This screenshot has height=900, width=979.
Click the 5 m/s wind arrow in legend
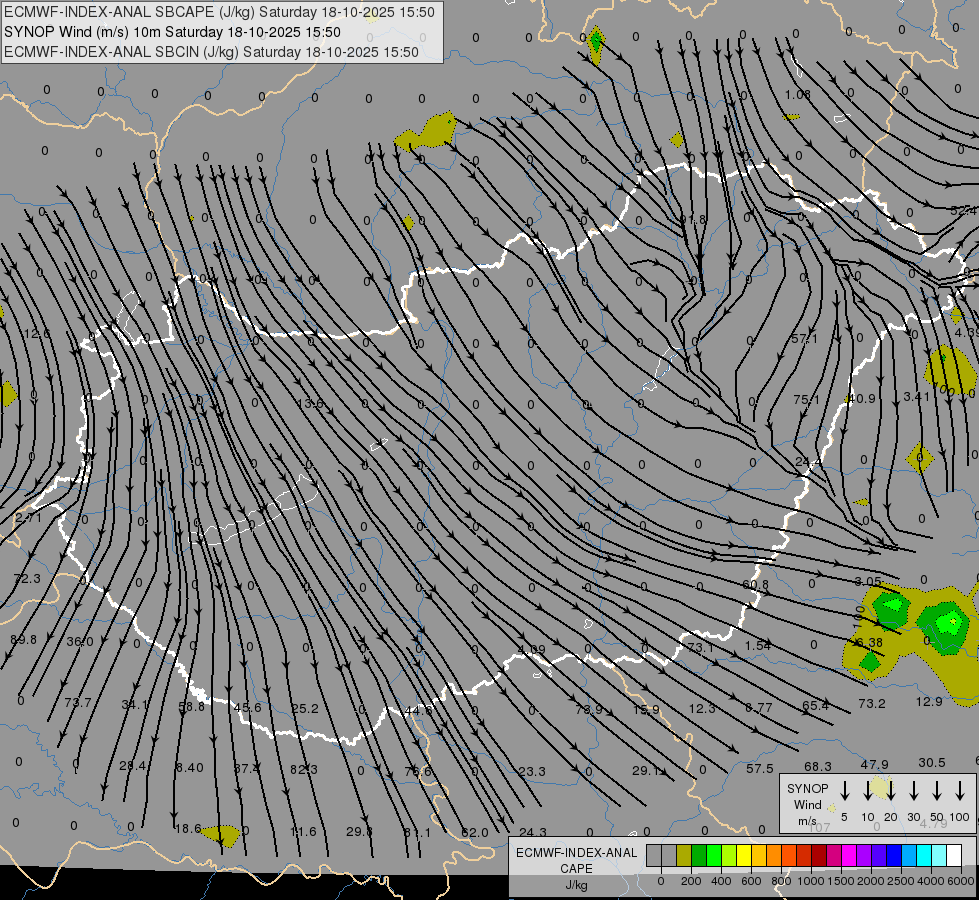(x=845, y=791)
